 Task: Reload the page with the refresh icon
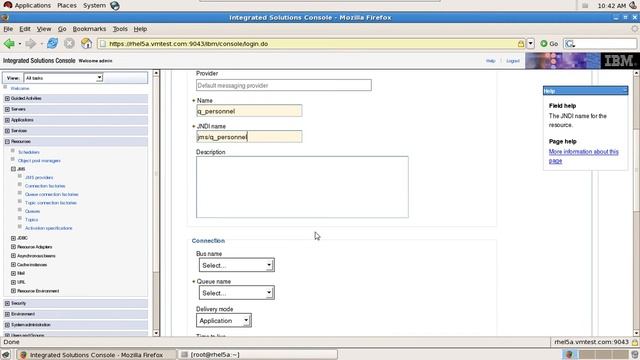(52, 43)
